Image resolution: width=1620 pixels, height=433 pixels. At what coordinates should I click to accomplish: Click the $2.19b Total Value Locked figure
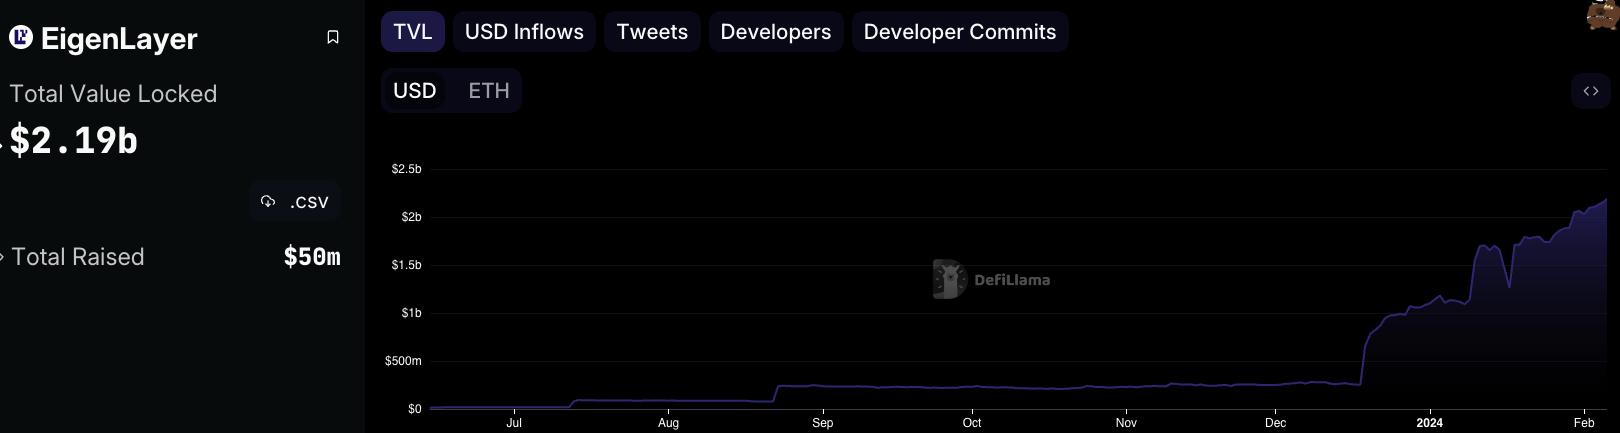coord(74,141)
